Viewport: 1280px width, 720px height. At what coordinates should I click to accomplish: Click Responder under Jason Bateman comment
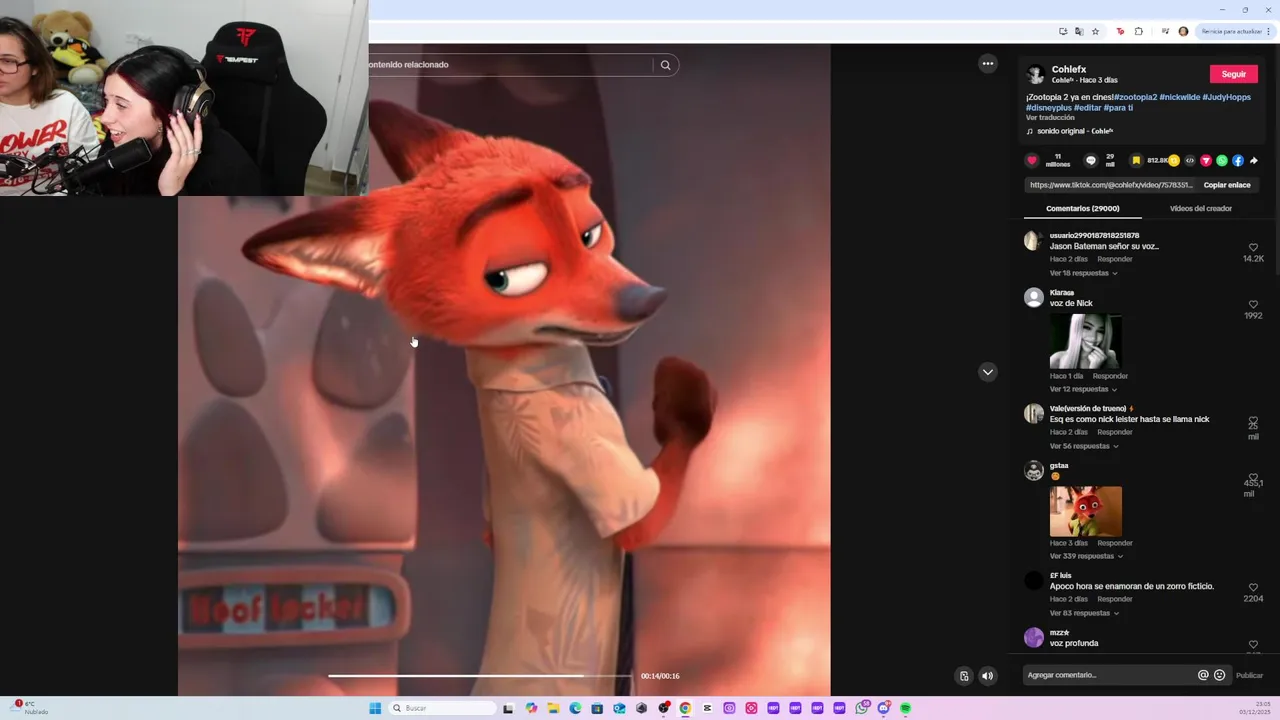[1115, 259]
